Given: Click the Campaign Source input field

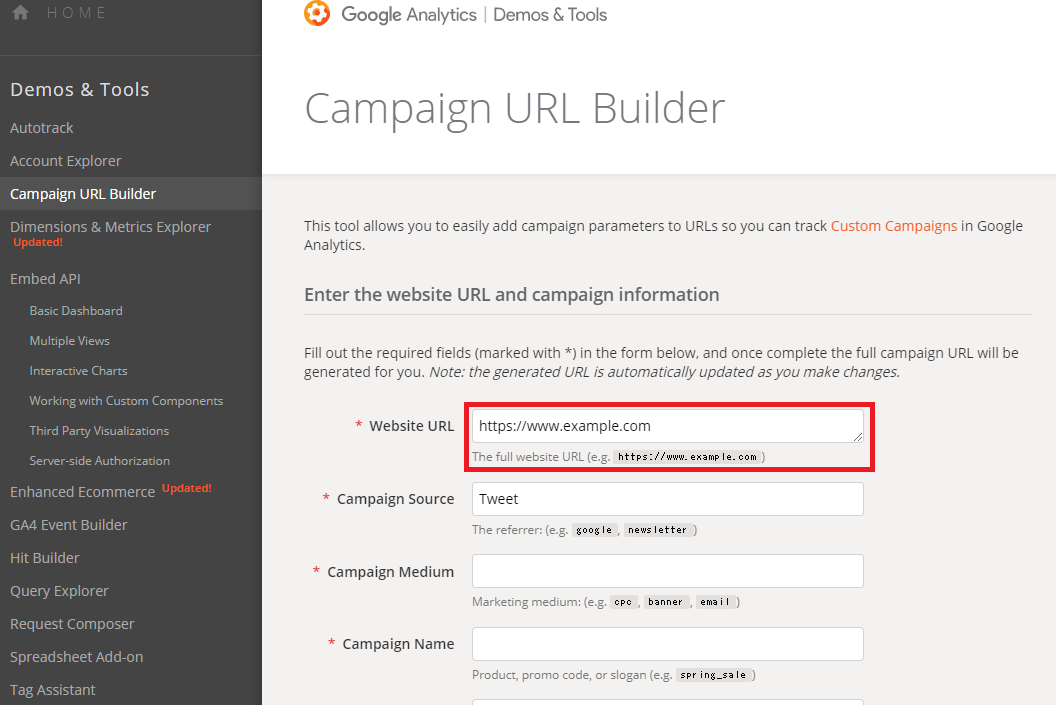Looking at the screenshot, I should click(x=667, y=499).
